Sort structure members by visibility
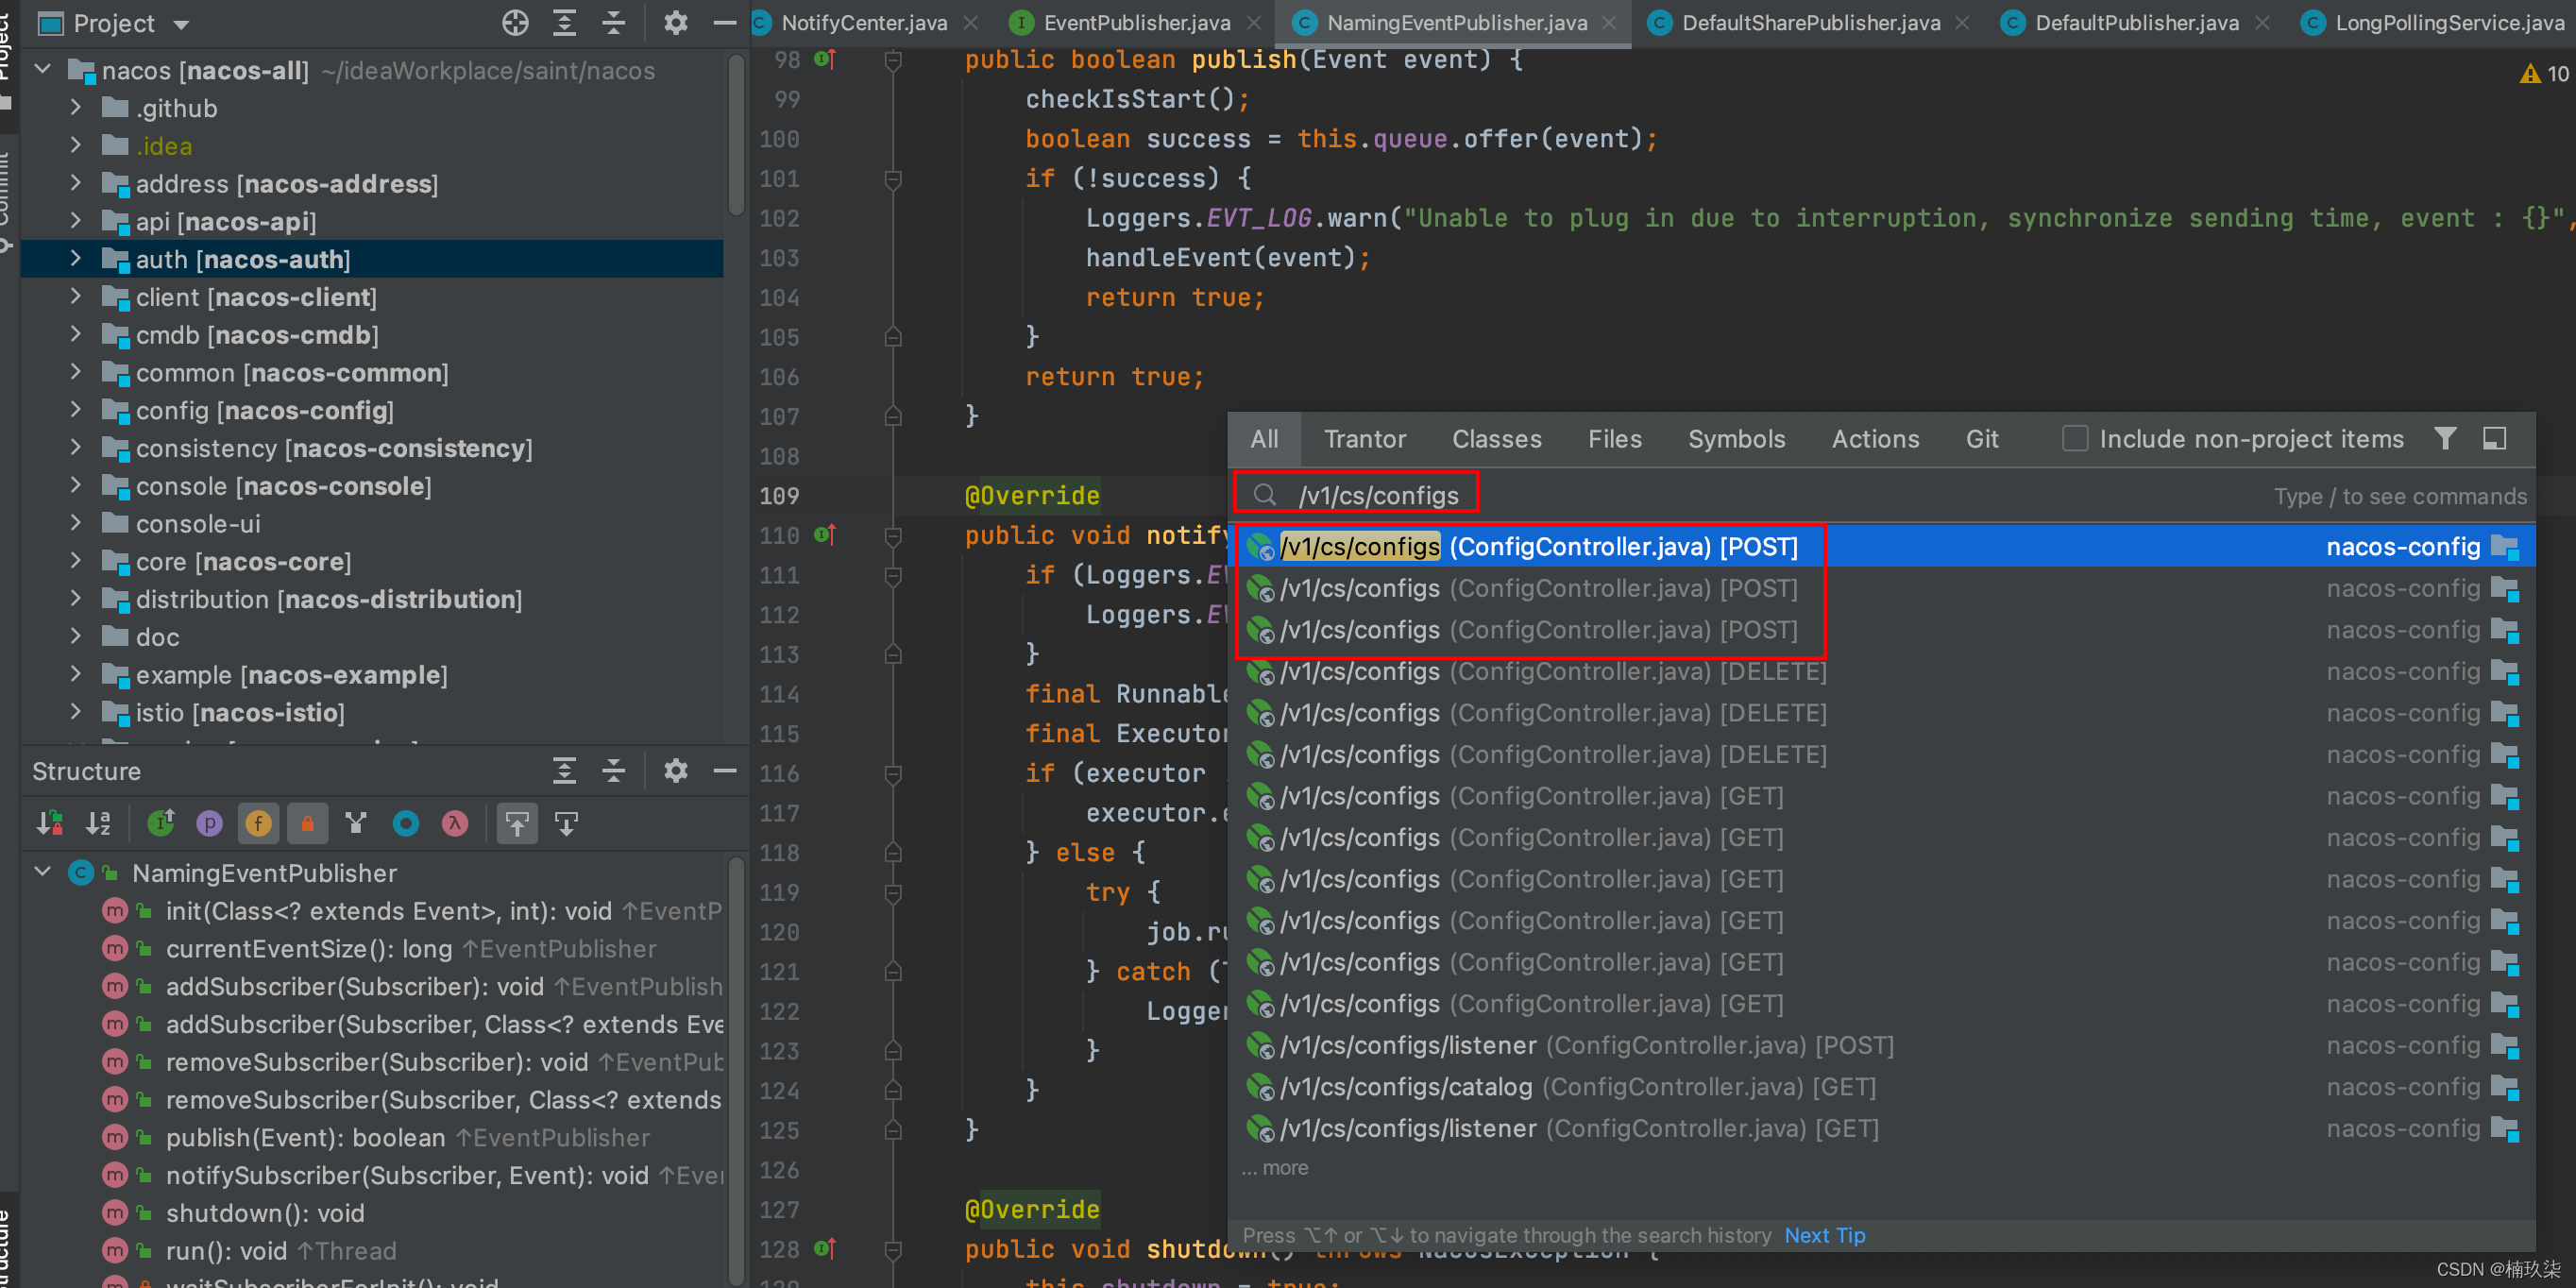 tap(49, 823)
